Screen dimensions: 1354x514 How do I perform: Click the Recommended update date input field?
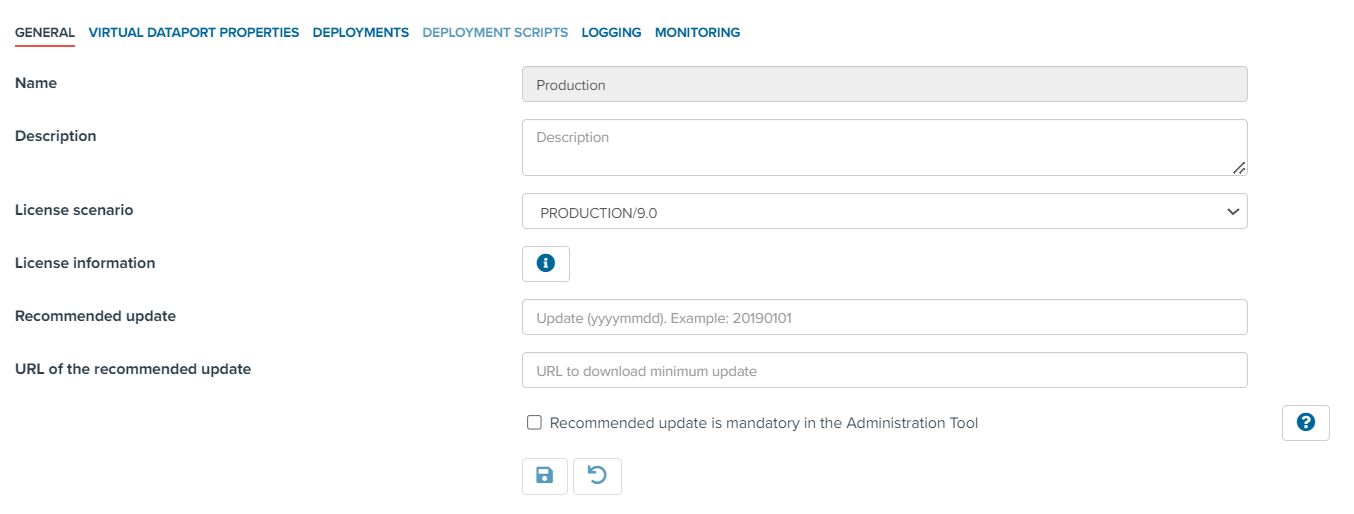pyautogui.click(x=885, y=317)
